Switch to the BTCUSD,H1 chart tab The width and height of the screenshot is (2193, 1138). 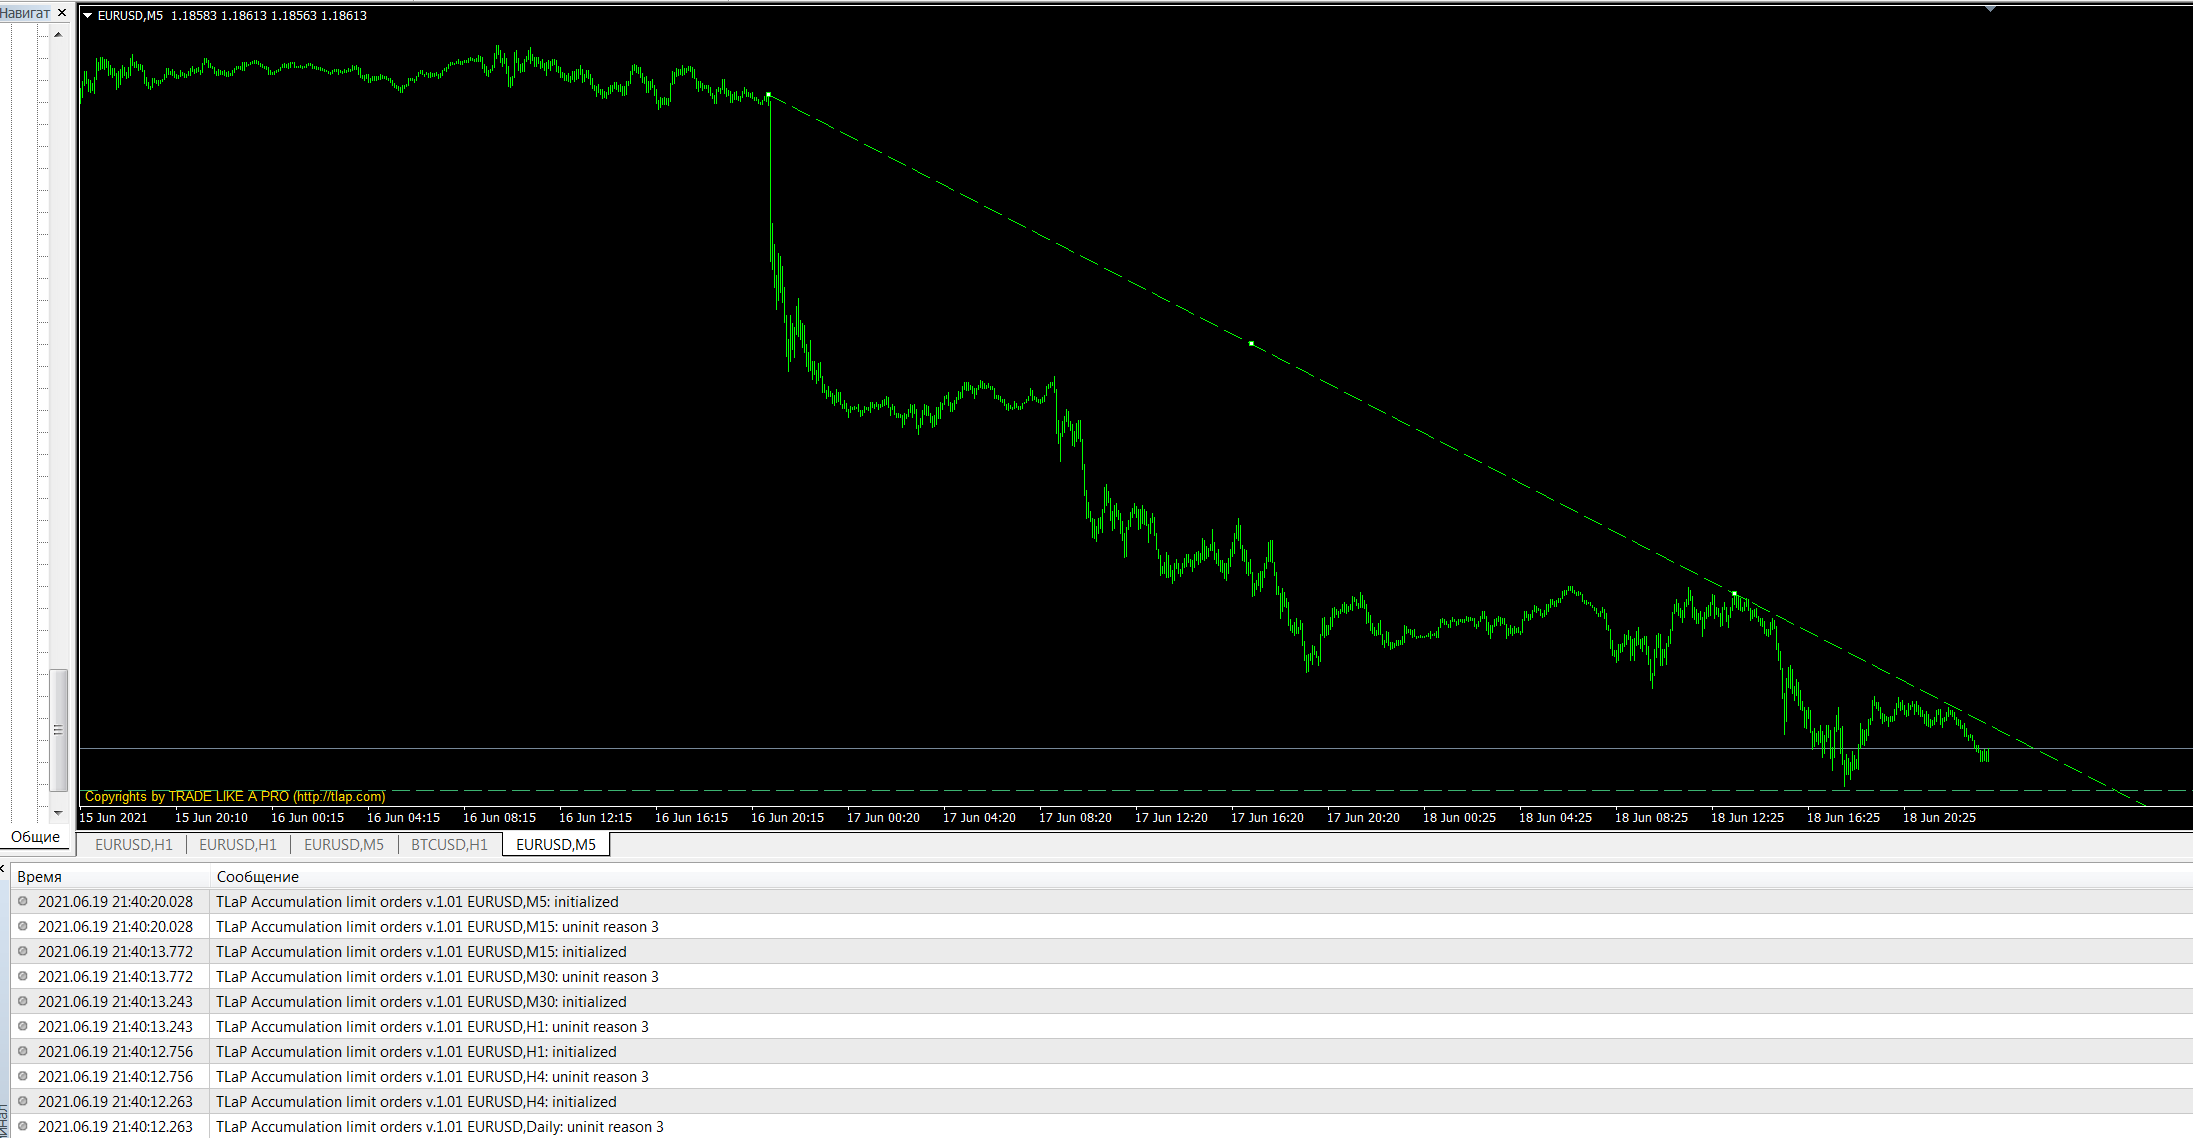pyautogui.click(x=449, y=845)
